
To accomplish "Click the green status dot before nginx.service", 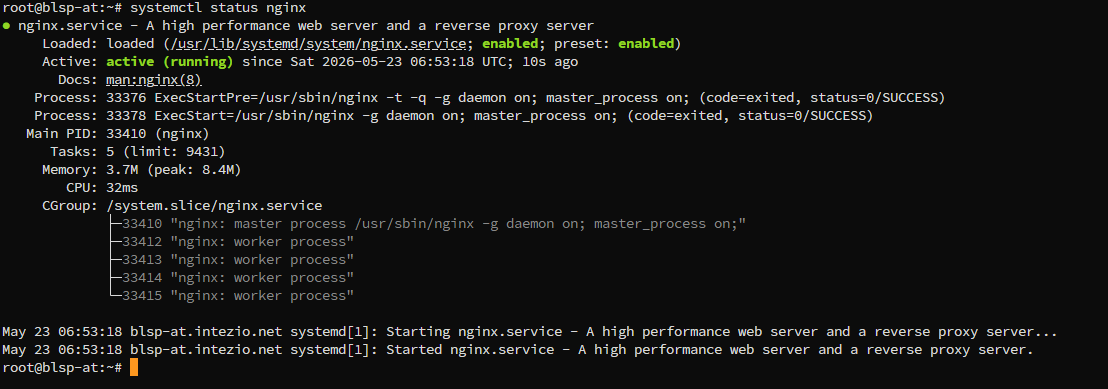I will point(6,26).
